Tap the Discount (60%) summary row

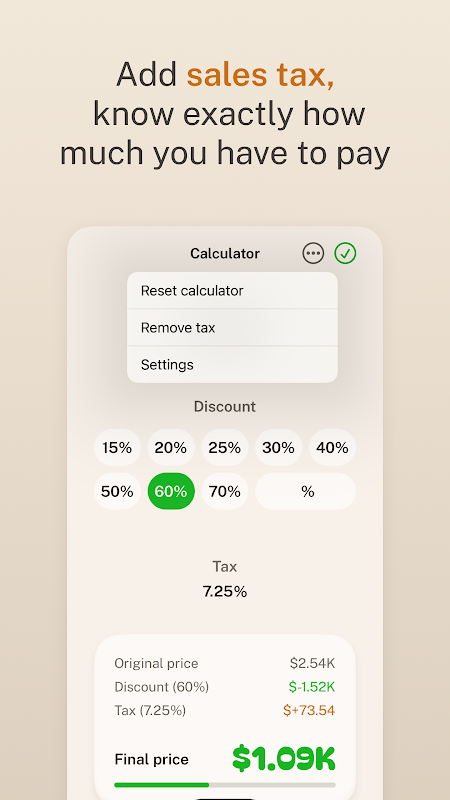click(x=225, y=687)
